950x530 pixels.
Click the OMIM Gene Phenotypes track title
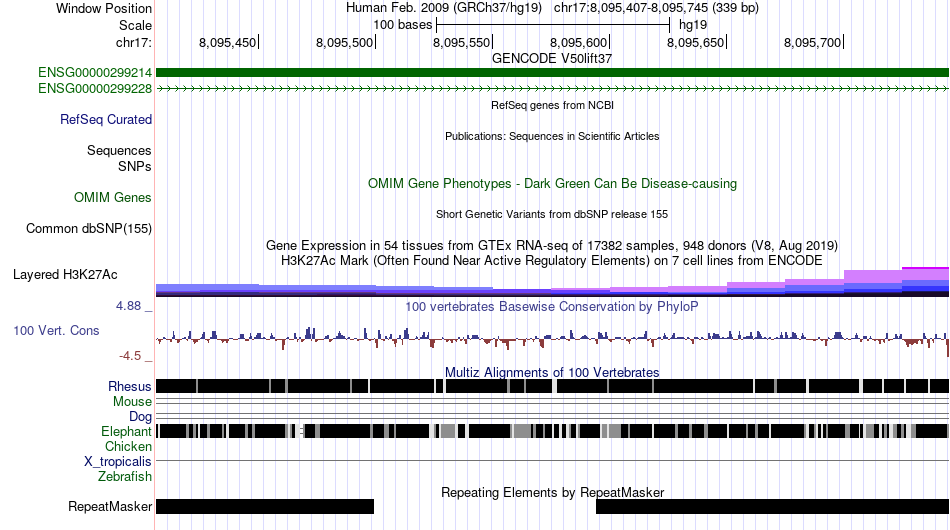click(552, 184)
